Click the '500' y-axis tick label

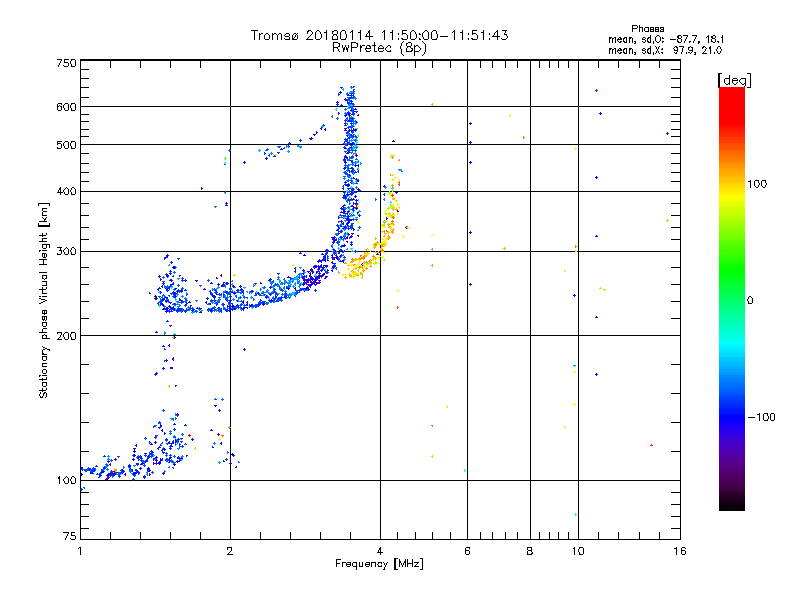[66, 145]
